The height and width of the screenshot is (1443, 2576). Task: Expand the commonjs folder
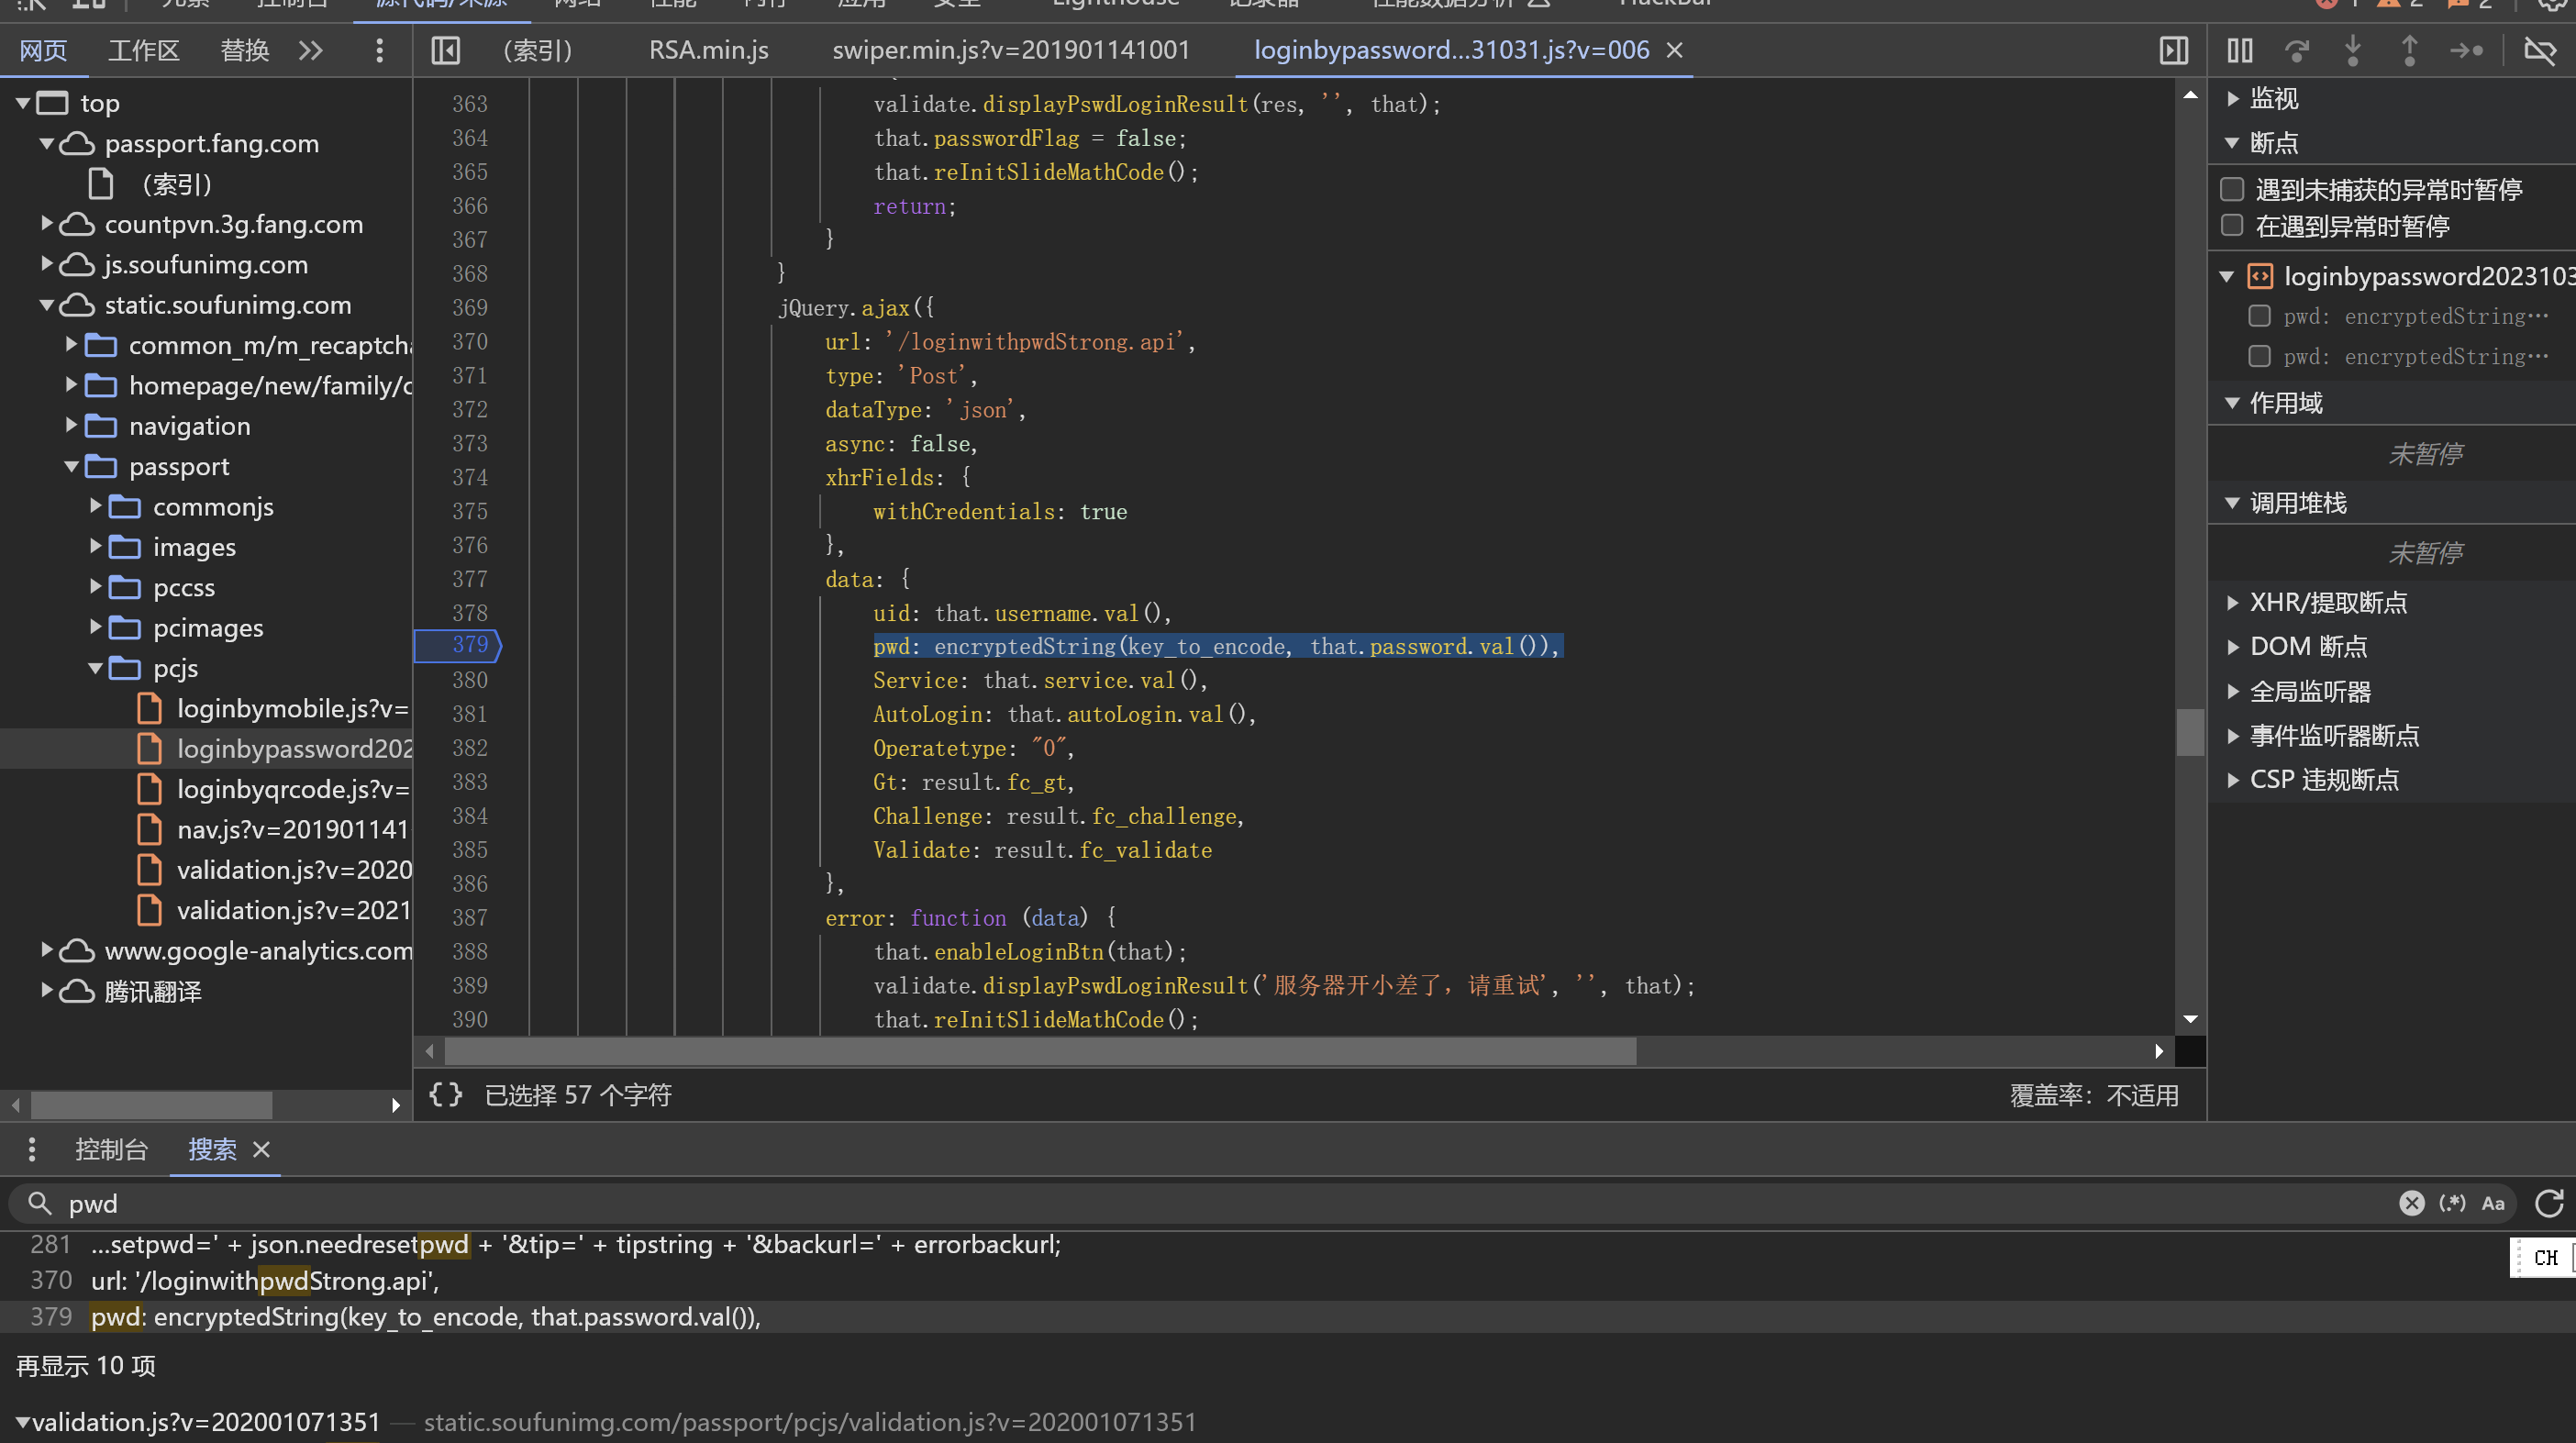pos(96,507)
